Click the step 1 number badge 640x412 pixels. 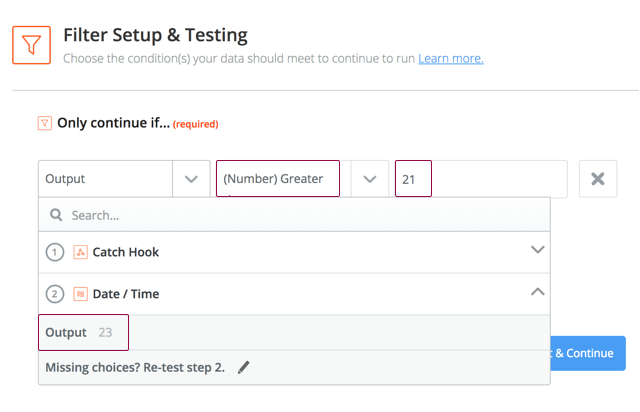click(x=54, y=252)
